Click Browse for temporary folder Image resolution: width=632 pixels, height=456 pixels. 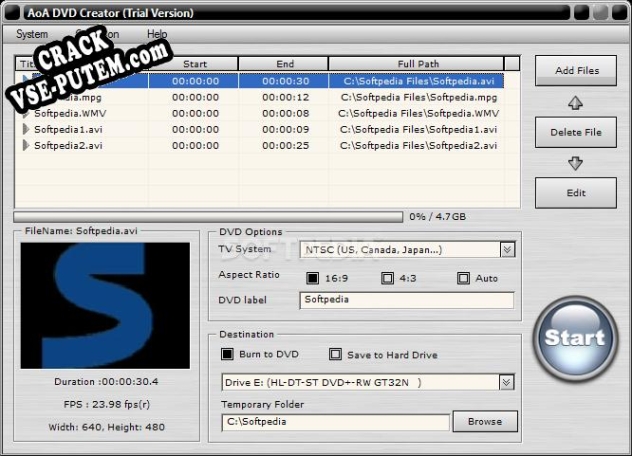coord(485,422)
